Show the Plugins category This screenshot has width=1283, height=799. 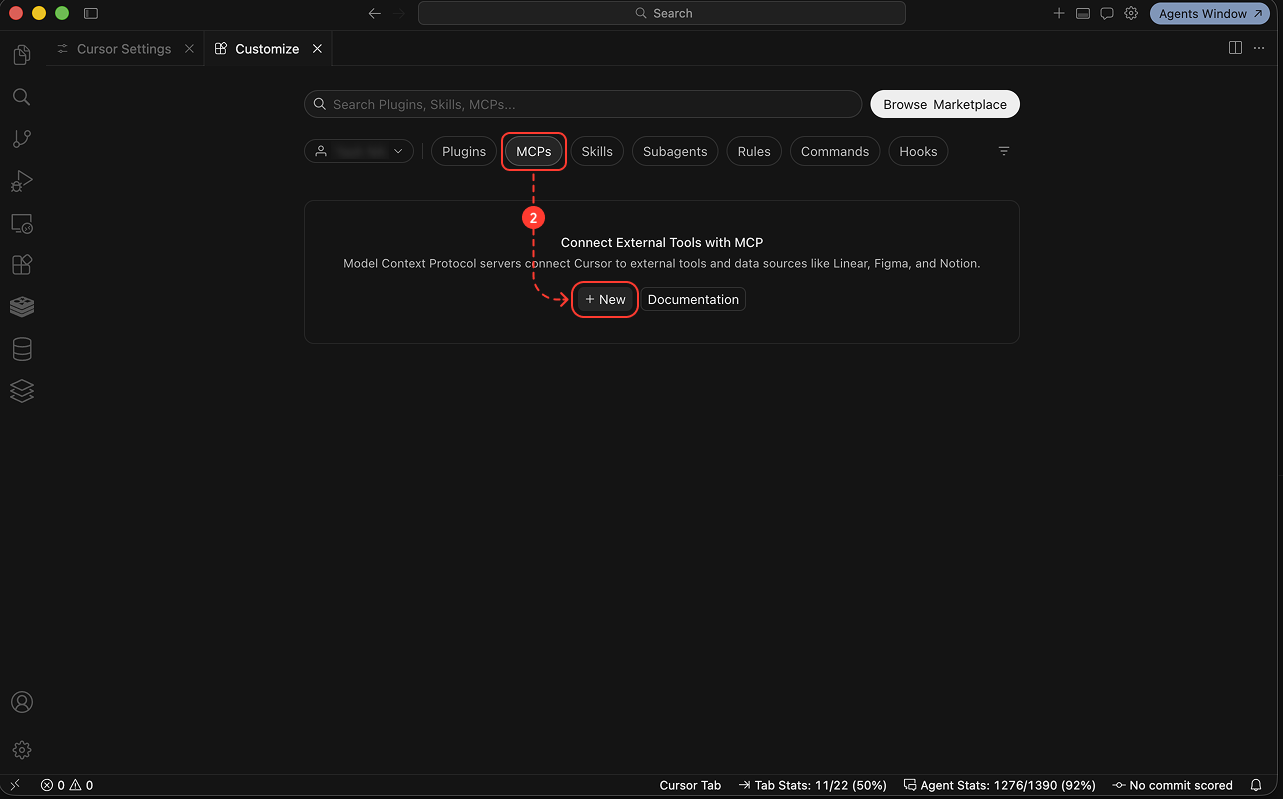(x=464, y=151)
